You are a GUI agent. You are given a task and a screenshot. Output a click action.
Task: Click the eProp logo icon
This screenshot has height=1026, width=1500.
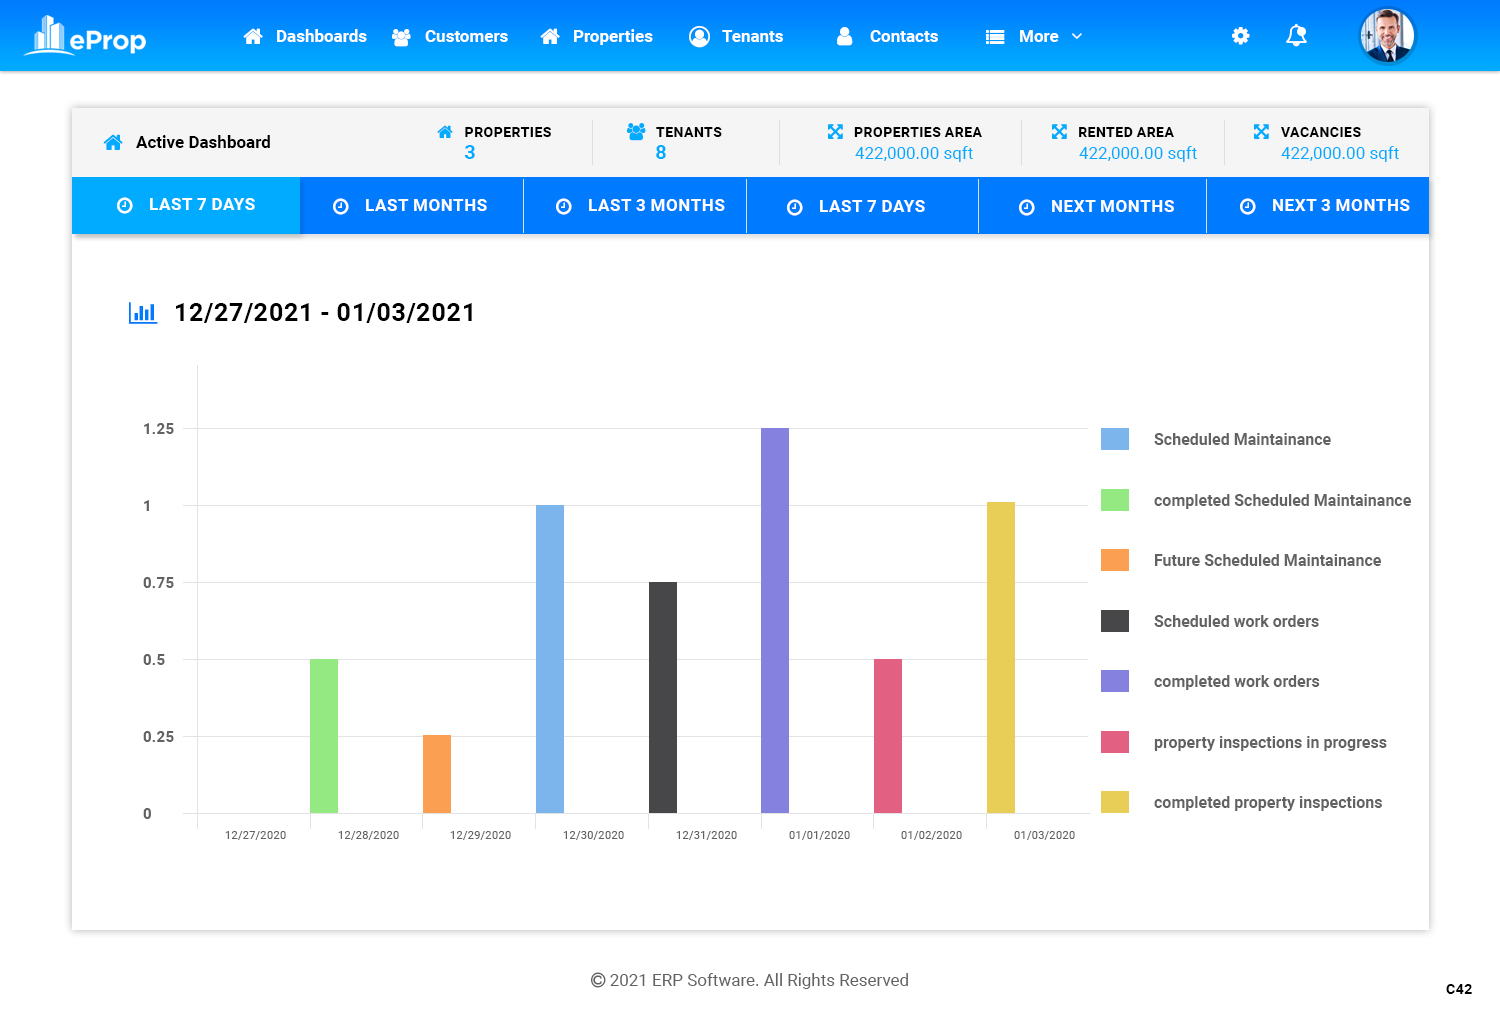point(48,36)
